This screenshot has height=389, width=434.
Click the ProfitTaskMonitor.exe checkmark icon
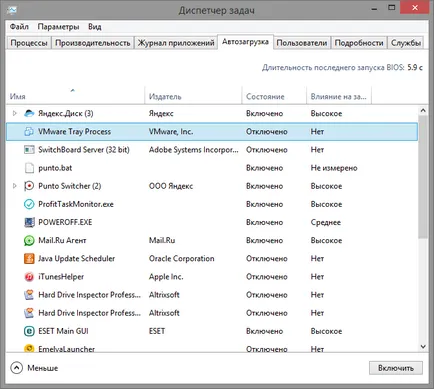[29, 204]
